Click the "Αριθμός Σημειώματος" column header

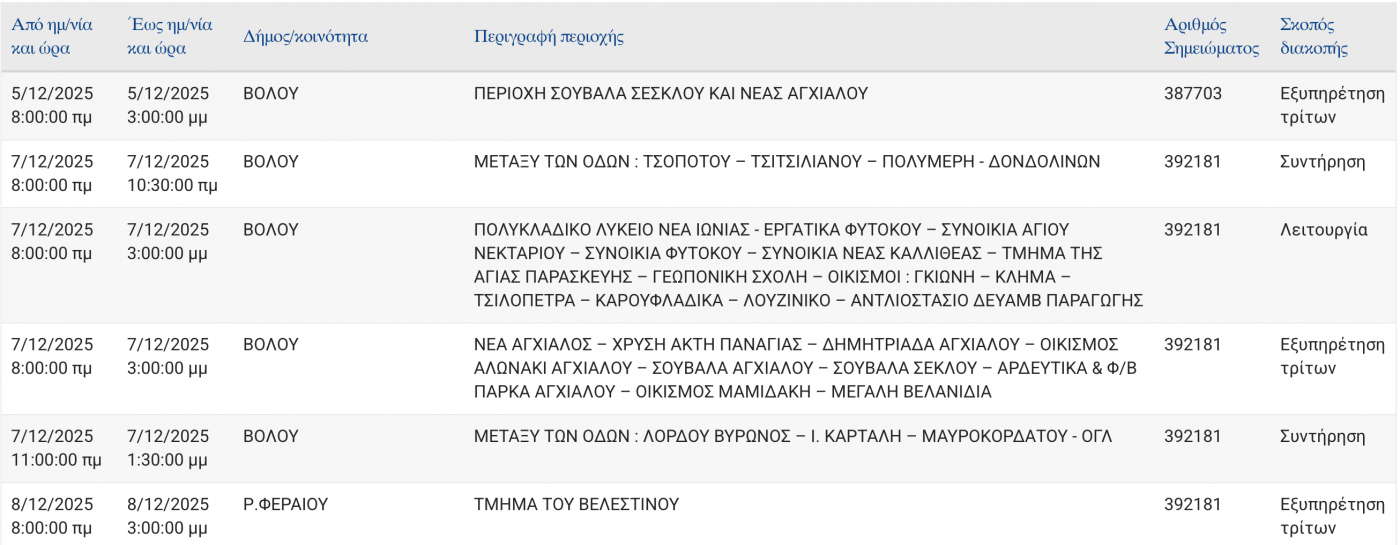tap(1211, 37)
